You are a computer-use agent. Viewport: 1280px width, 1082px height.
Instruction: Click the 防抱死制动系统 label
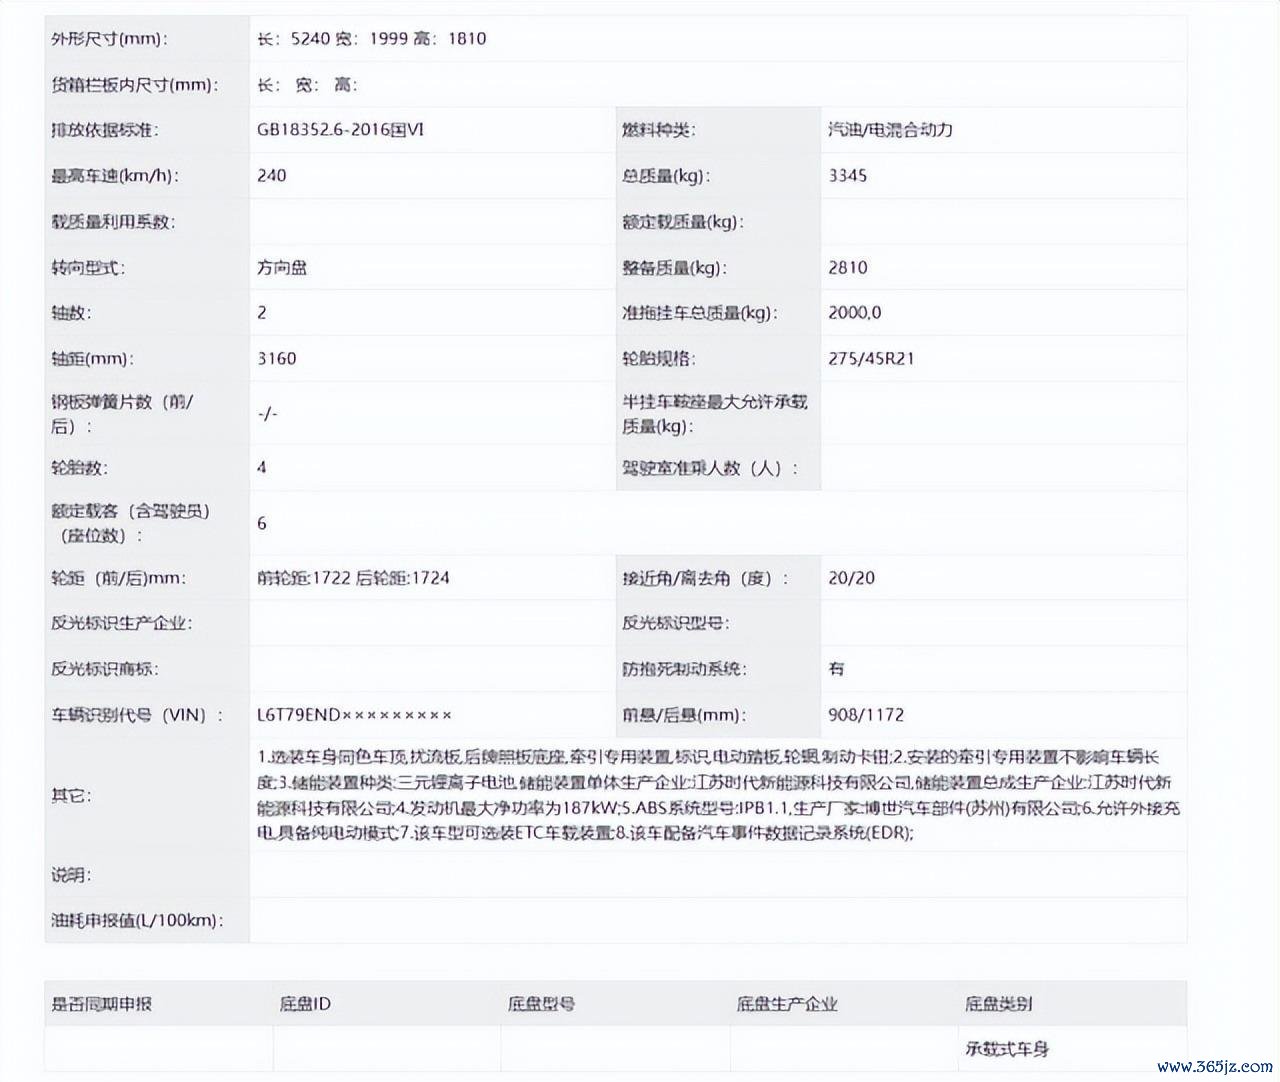click(x=684, y=669)
